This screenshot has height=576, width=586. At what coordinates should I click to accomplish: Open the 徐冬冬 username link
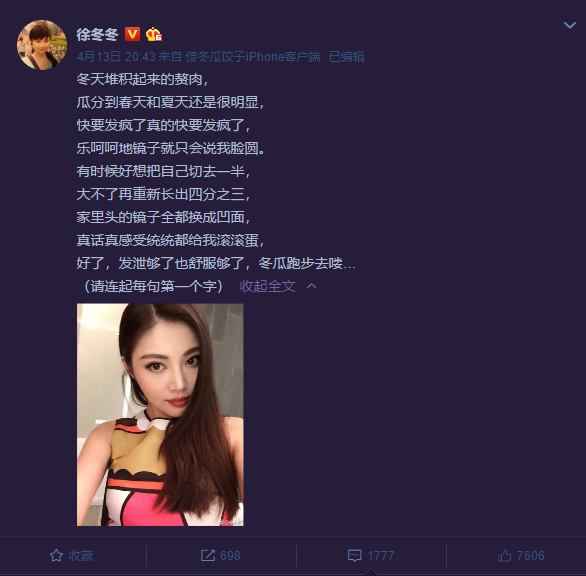tap(97, 34)
